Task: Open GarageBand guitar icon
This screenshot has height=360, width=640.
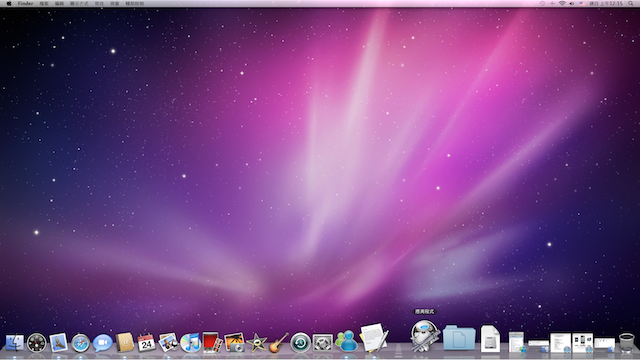Action: click(279, 343)
